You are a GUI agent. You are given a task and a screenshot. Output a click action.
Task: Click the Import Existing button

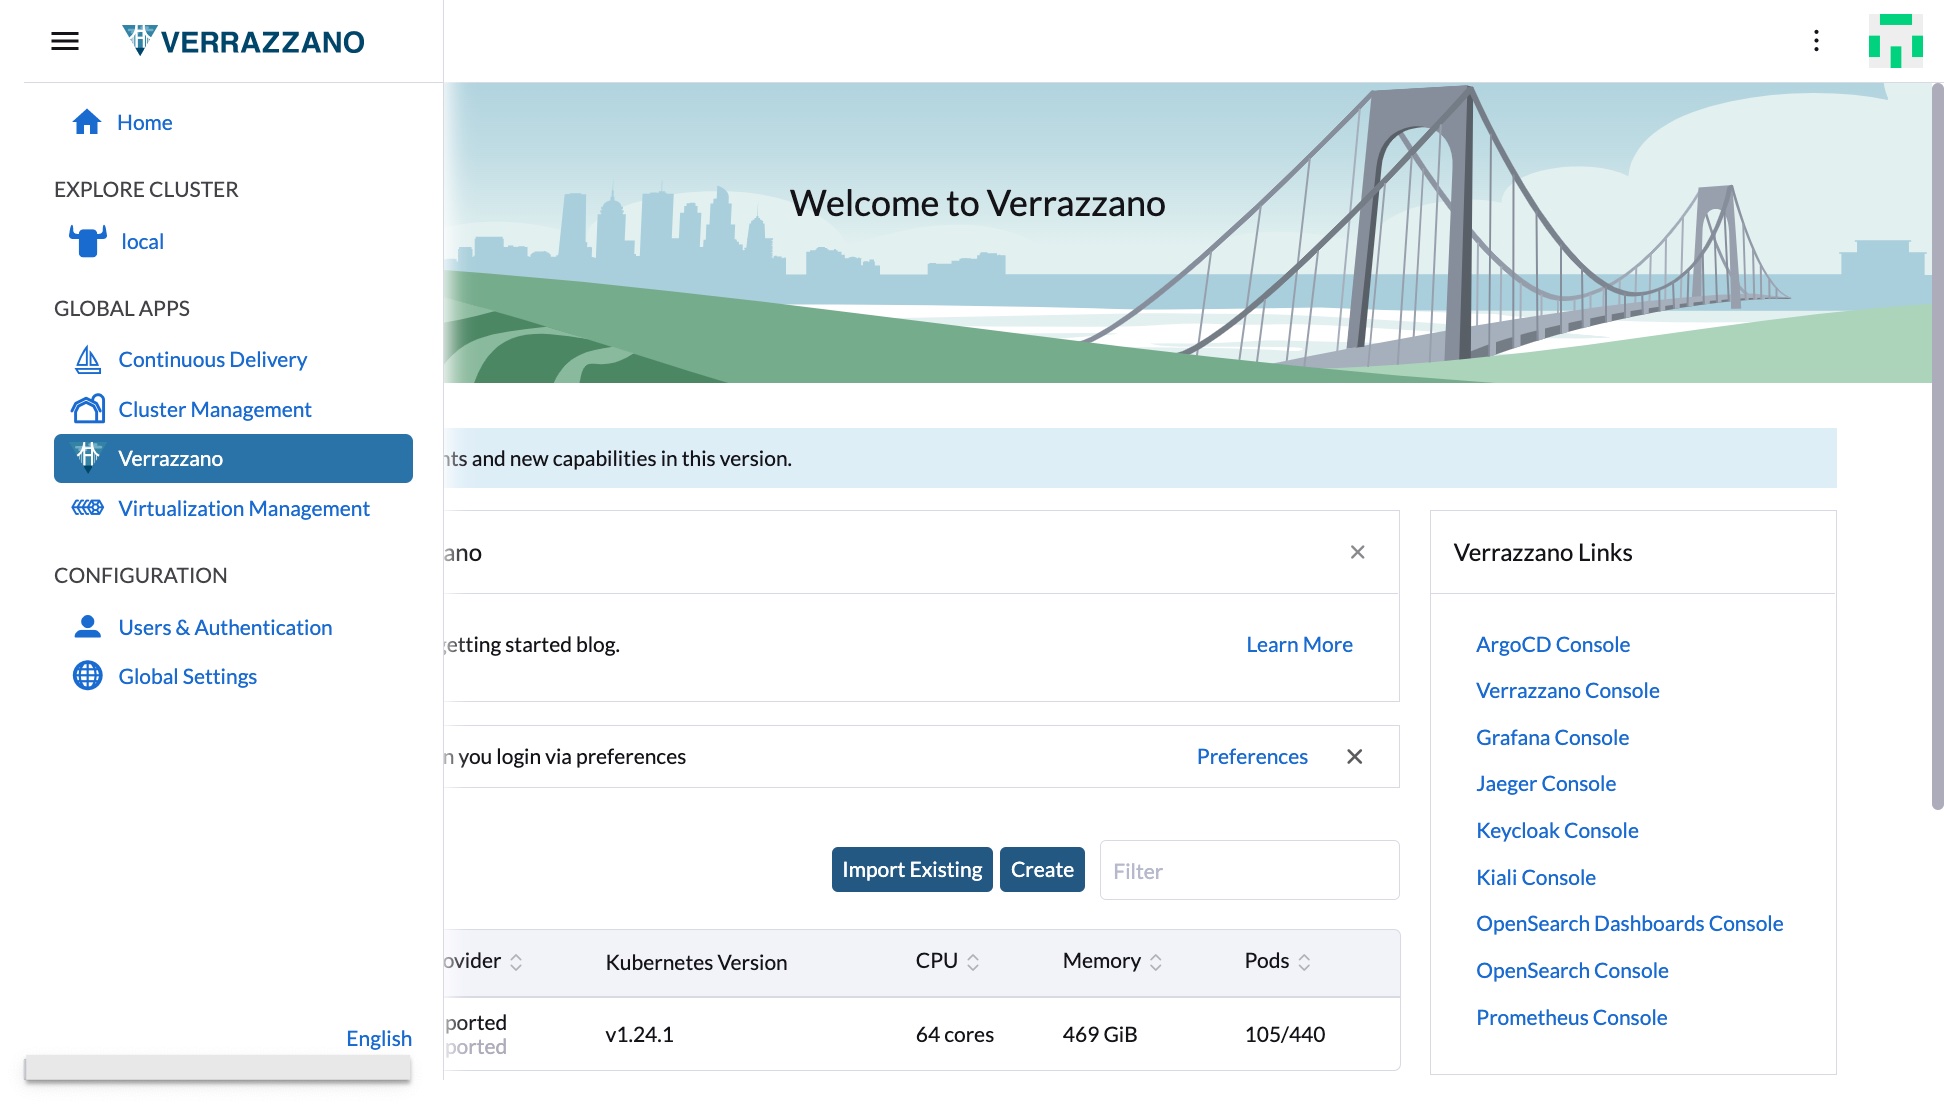(x=911, y=869)
